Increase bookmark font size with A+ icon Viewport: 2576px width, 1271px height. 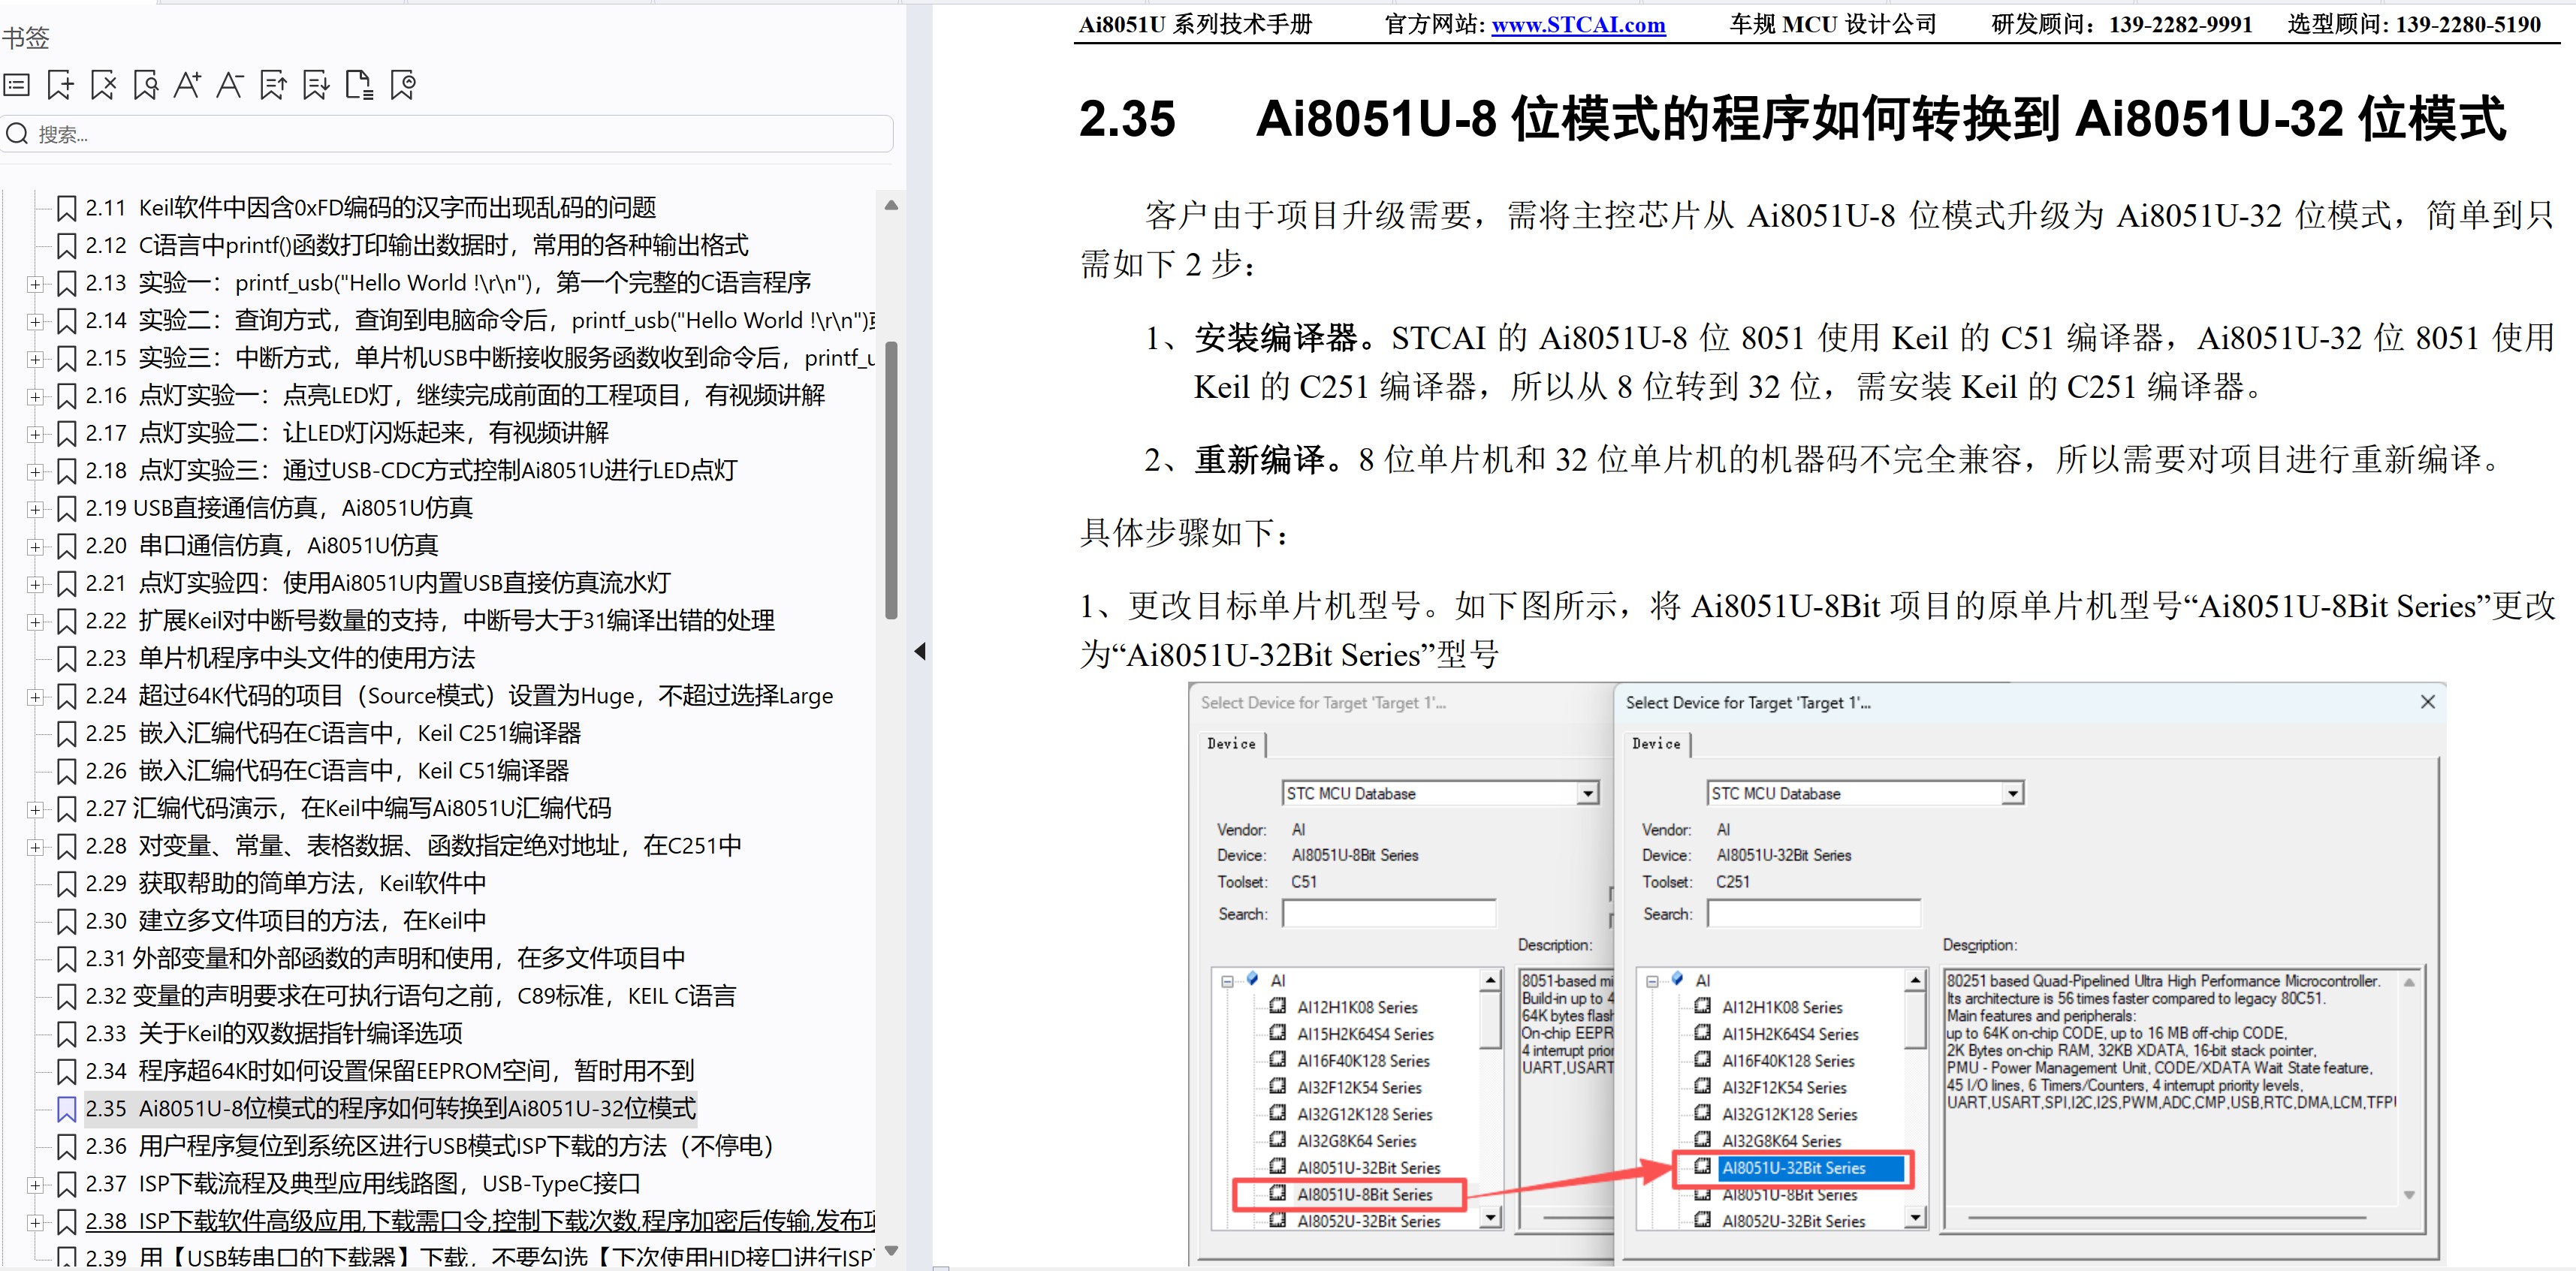click(x=187, y=85)
